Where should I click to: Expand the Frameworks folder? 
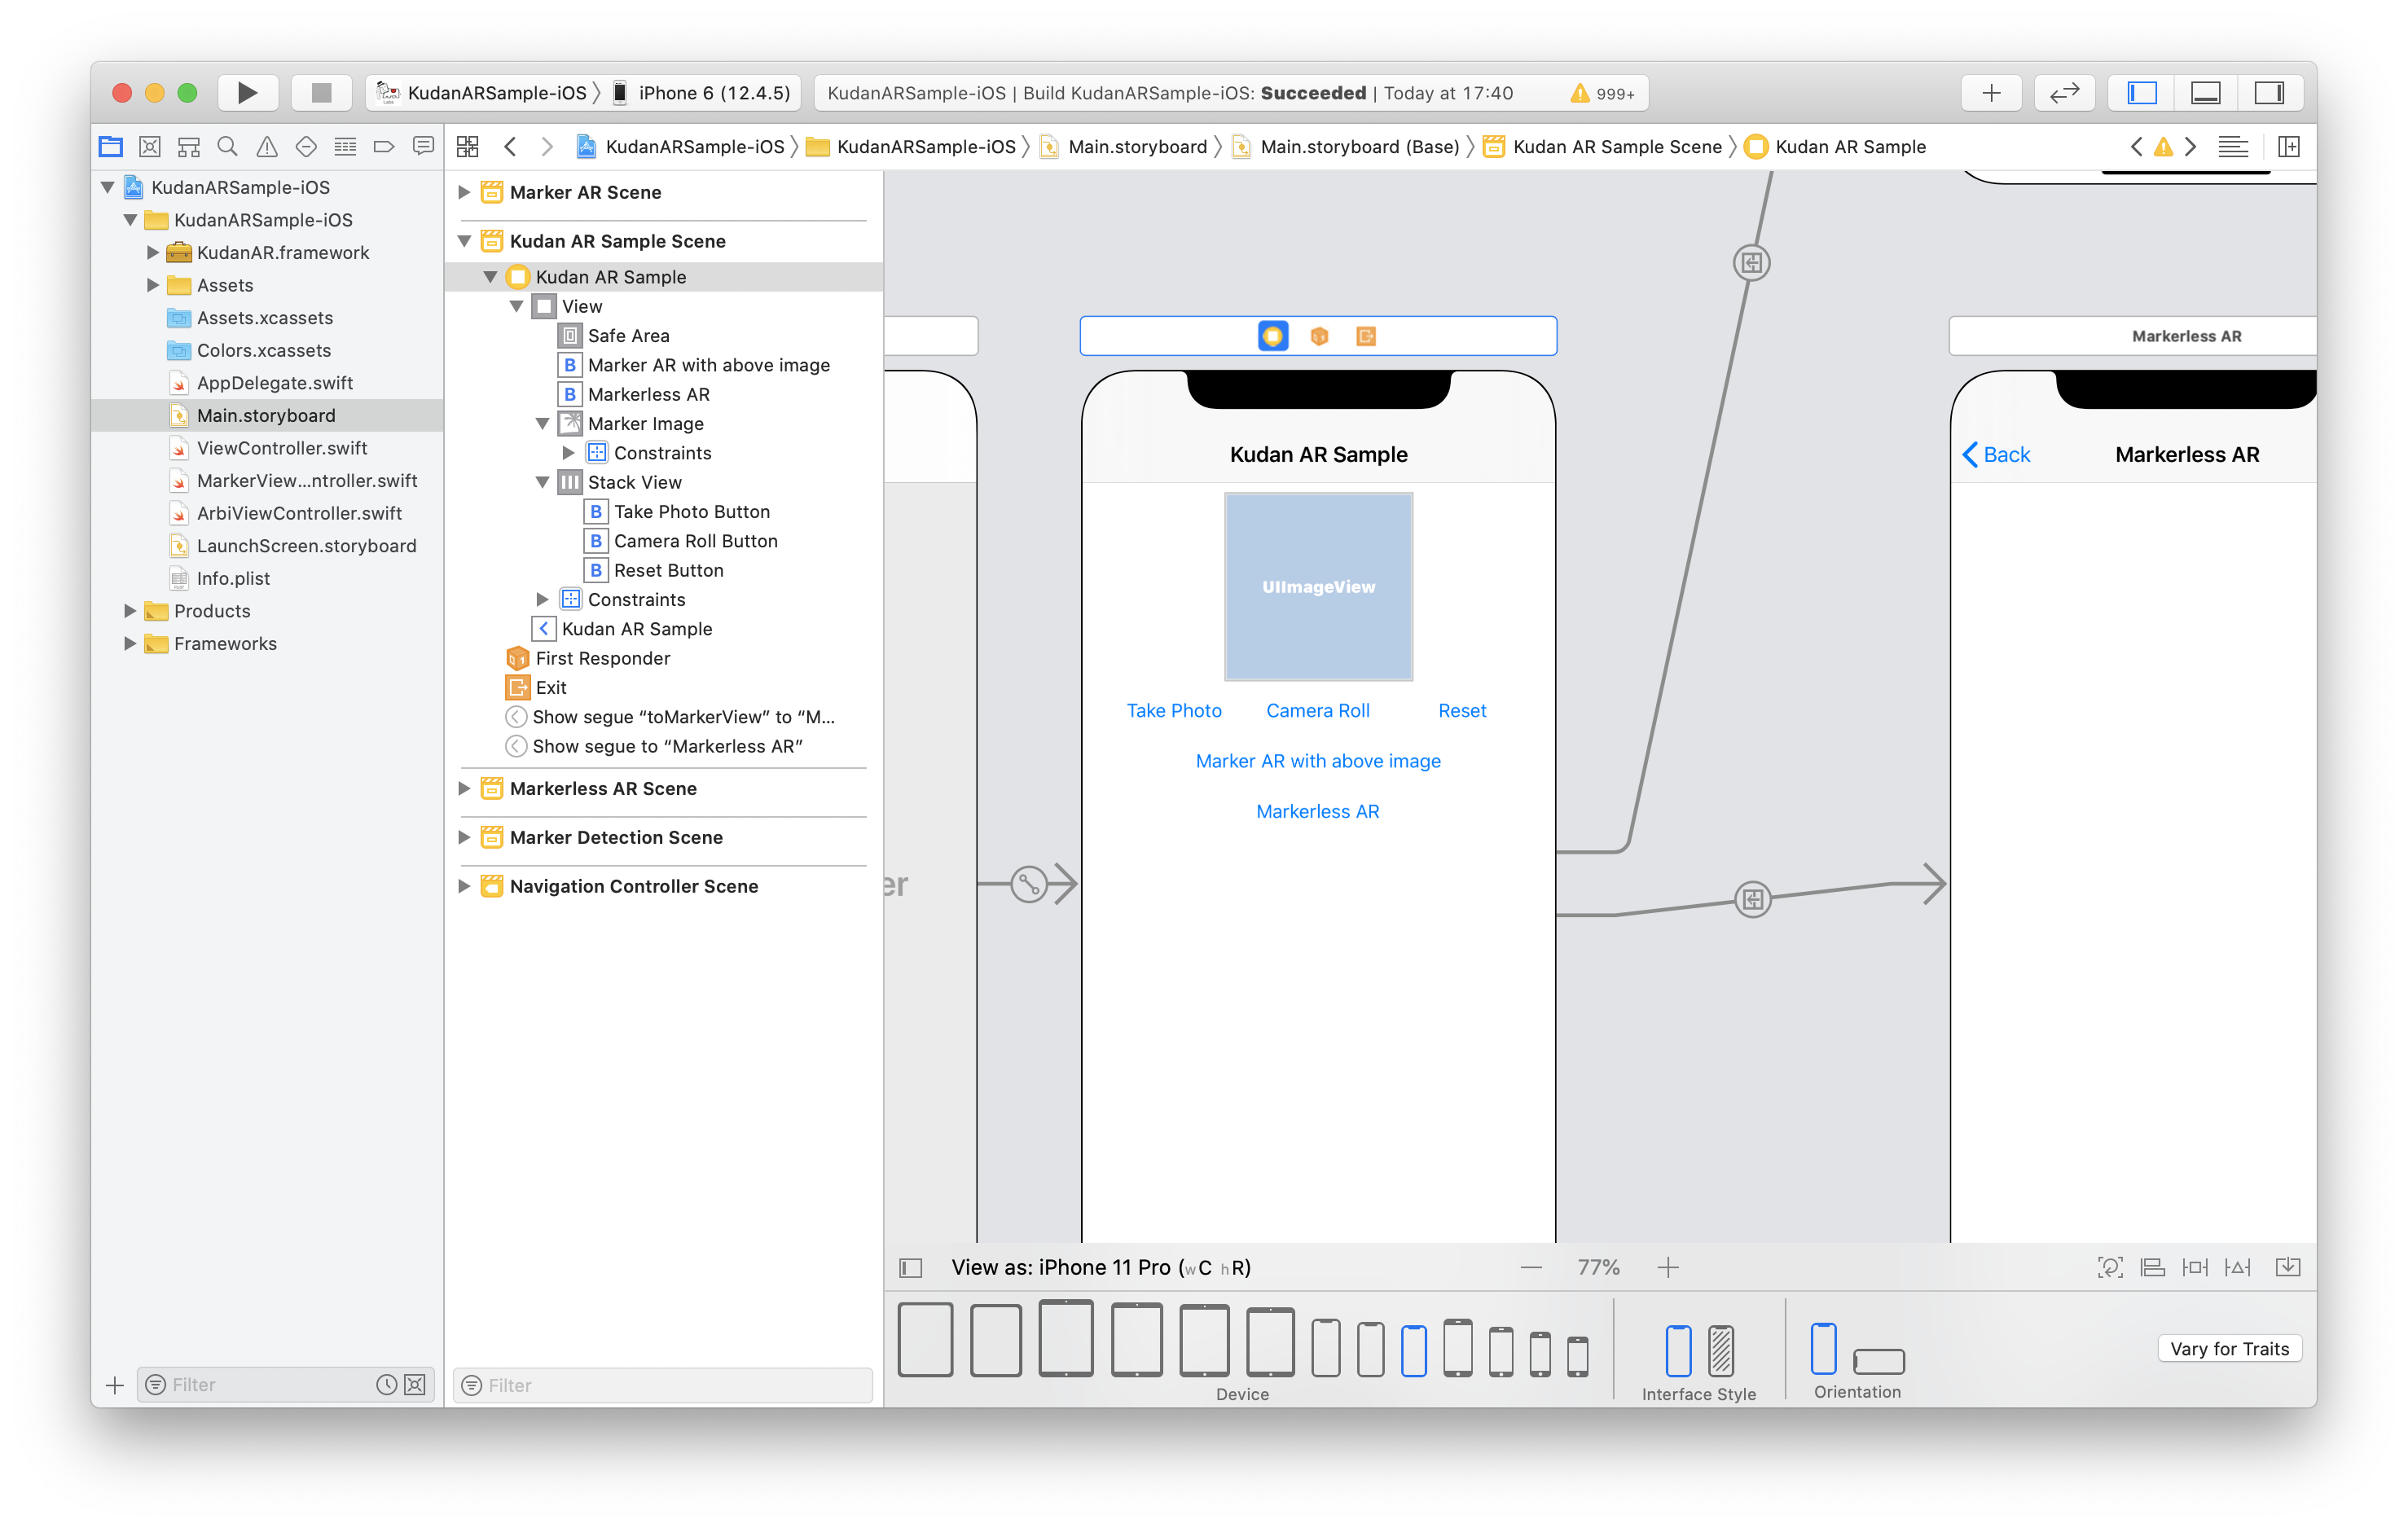tap(129, 643)
